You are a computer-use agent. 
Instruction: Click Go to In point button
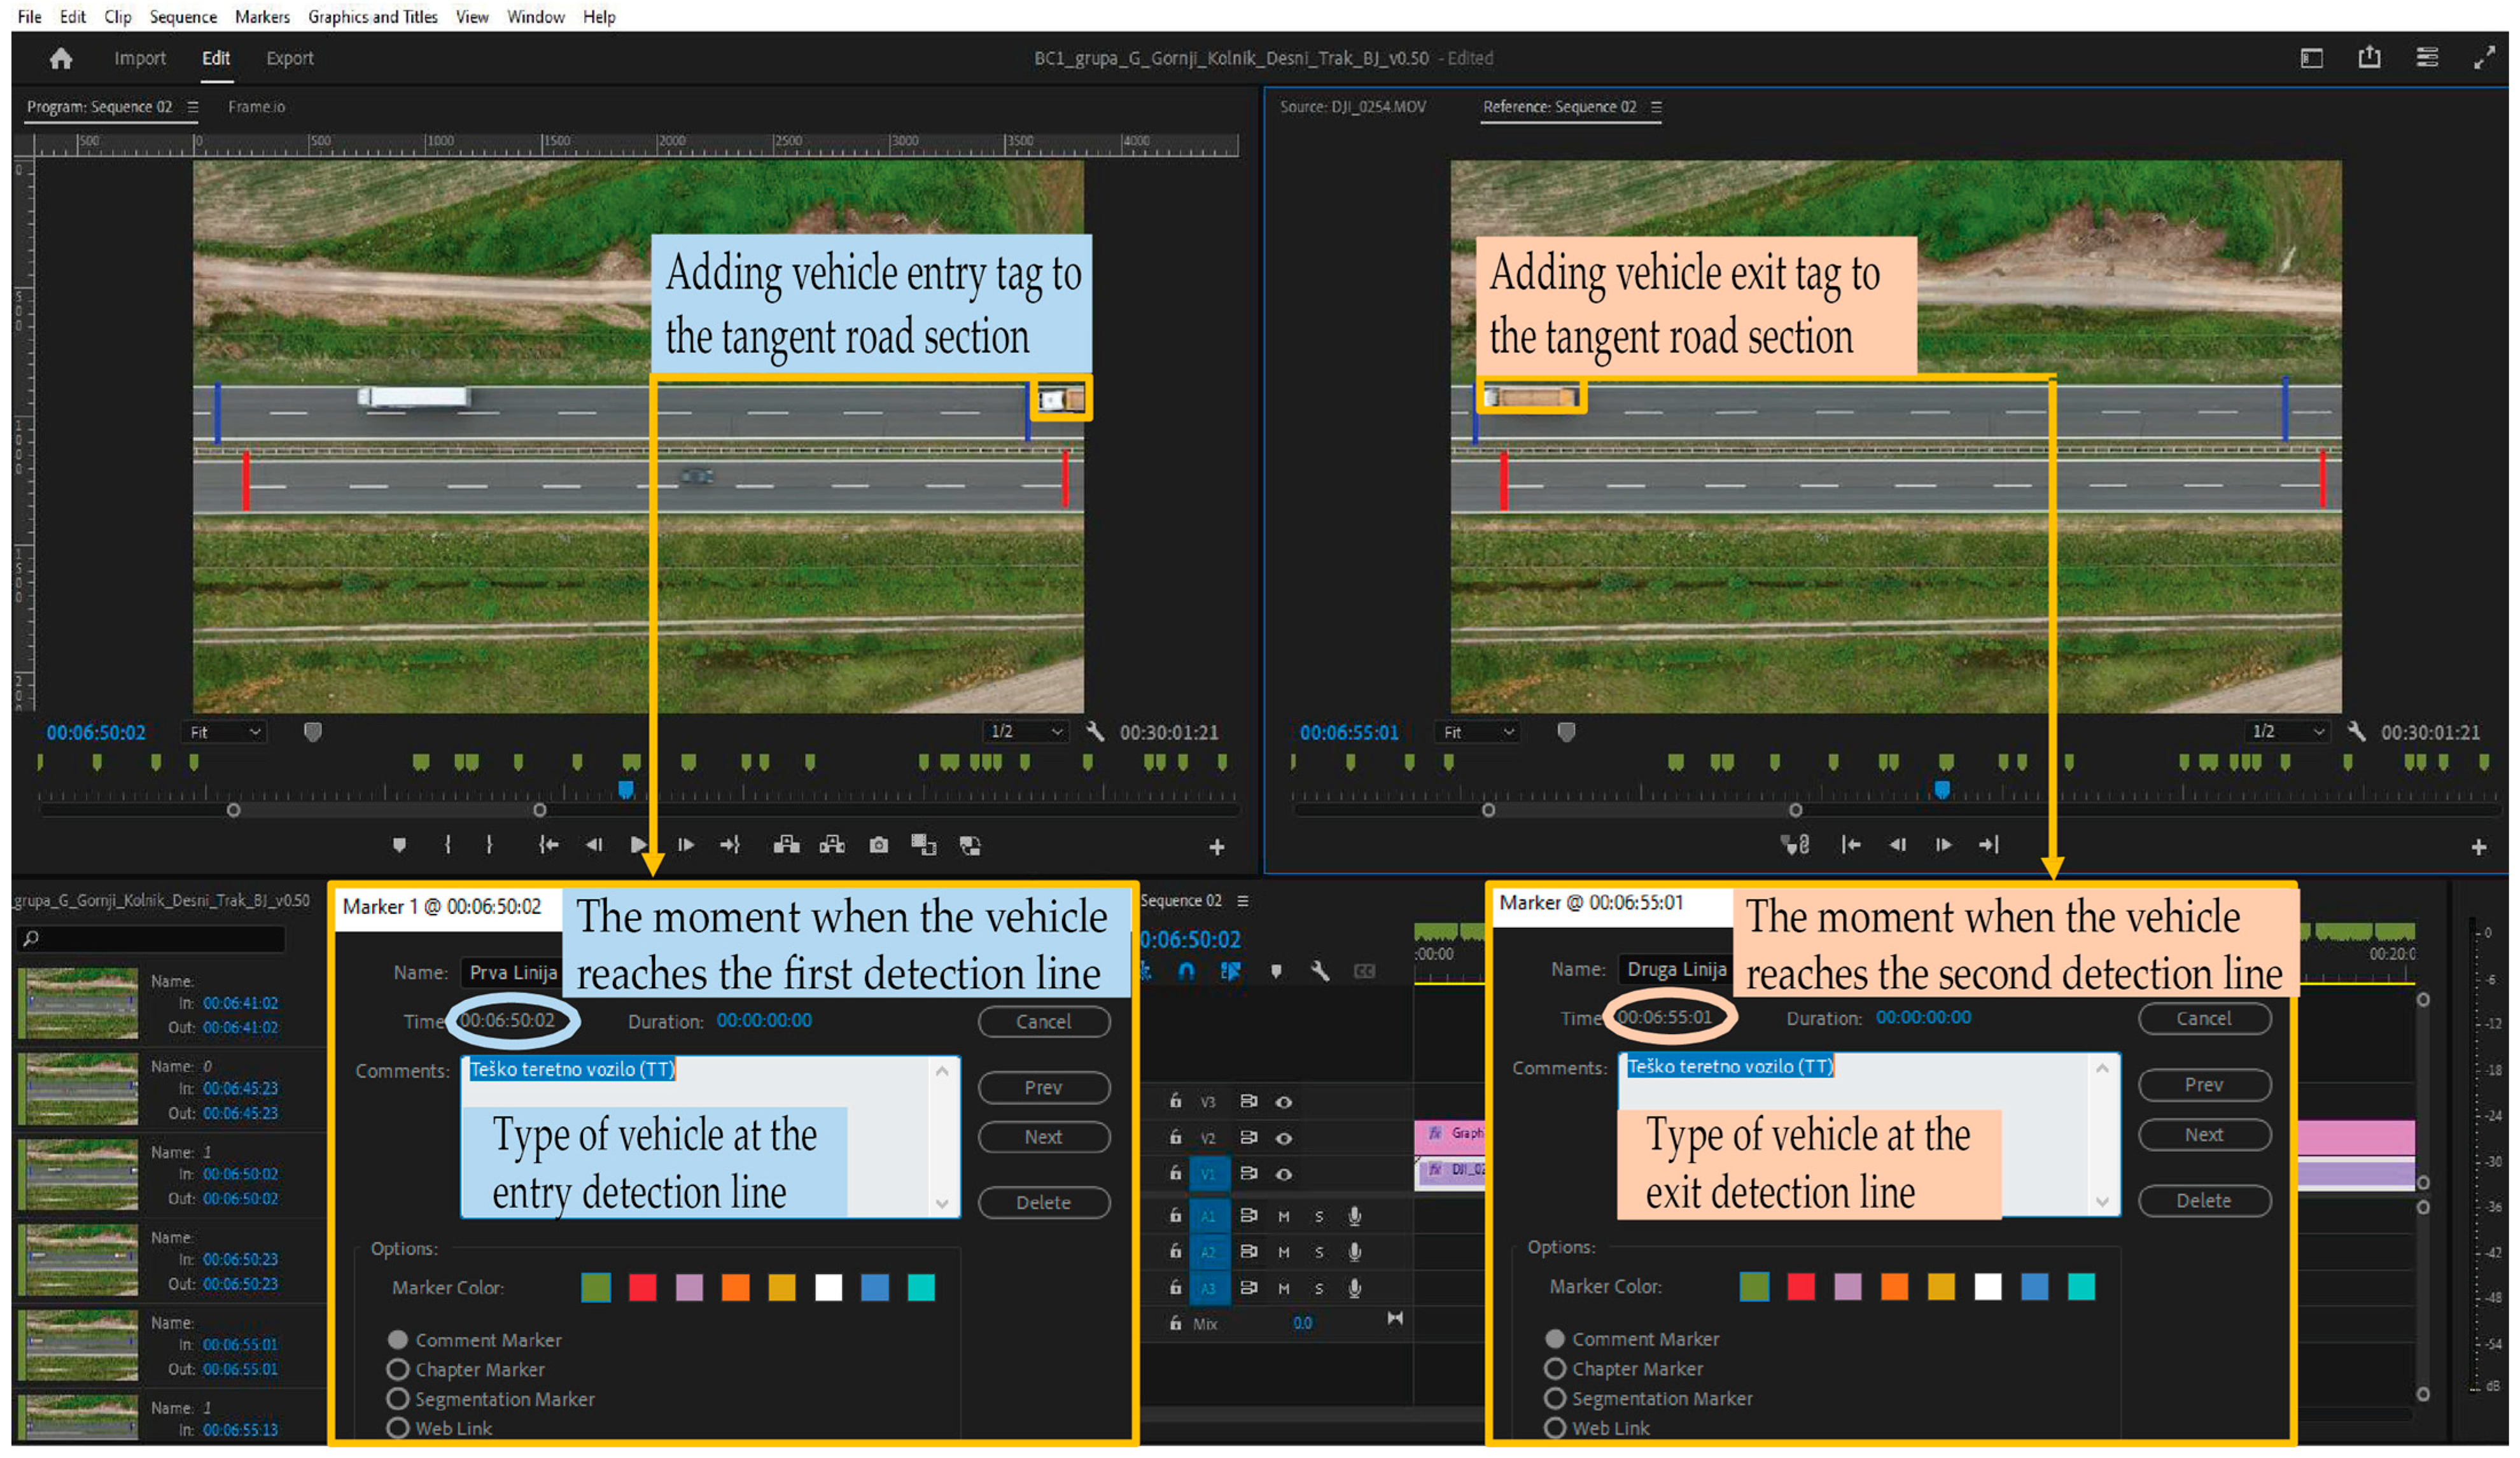548,845
